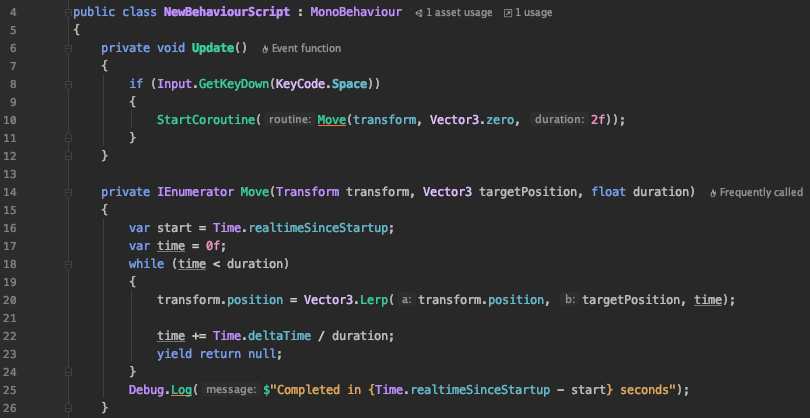Click line number 13 in the gutter
Screen dimensions: 810x418
click(x=11, y=174)
